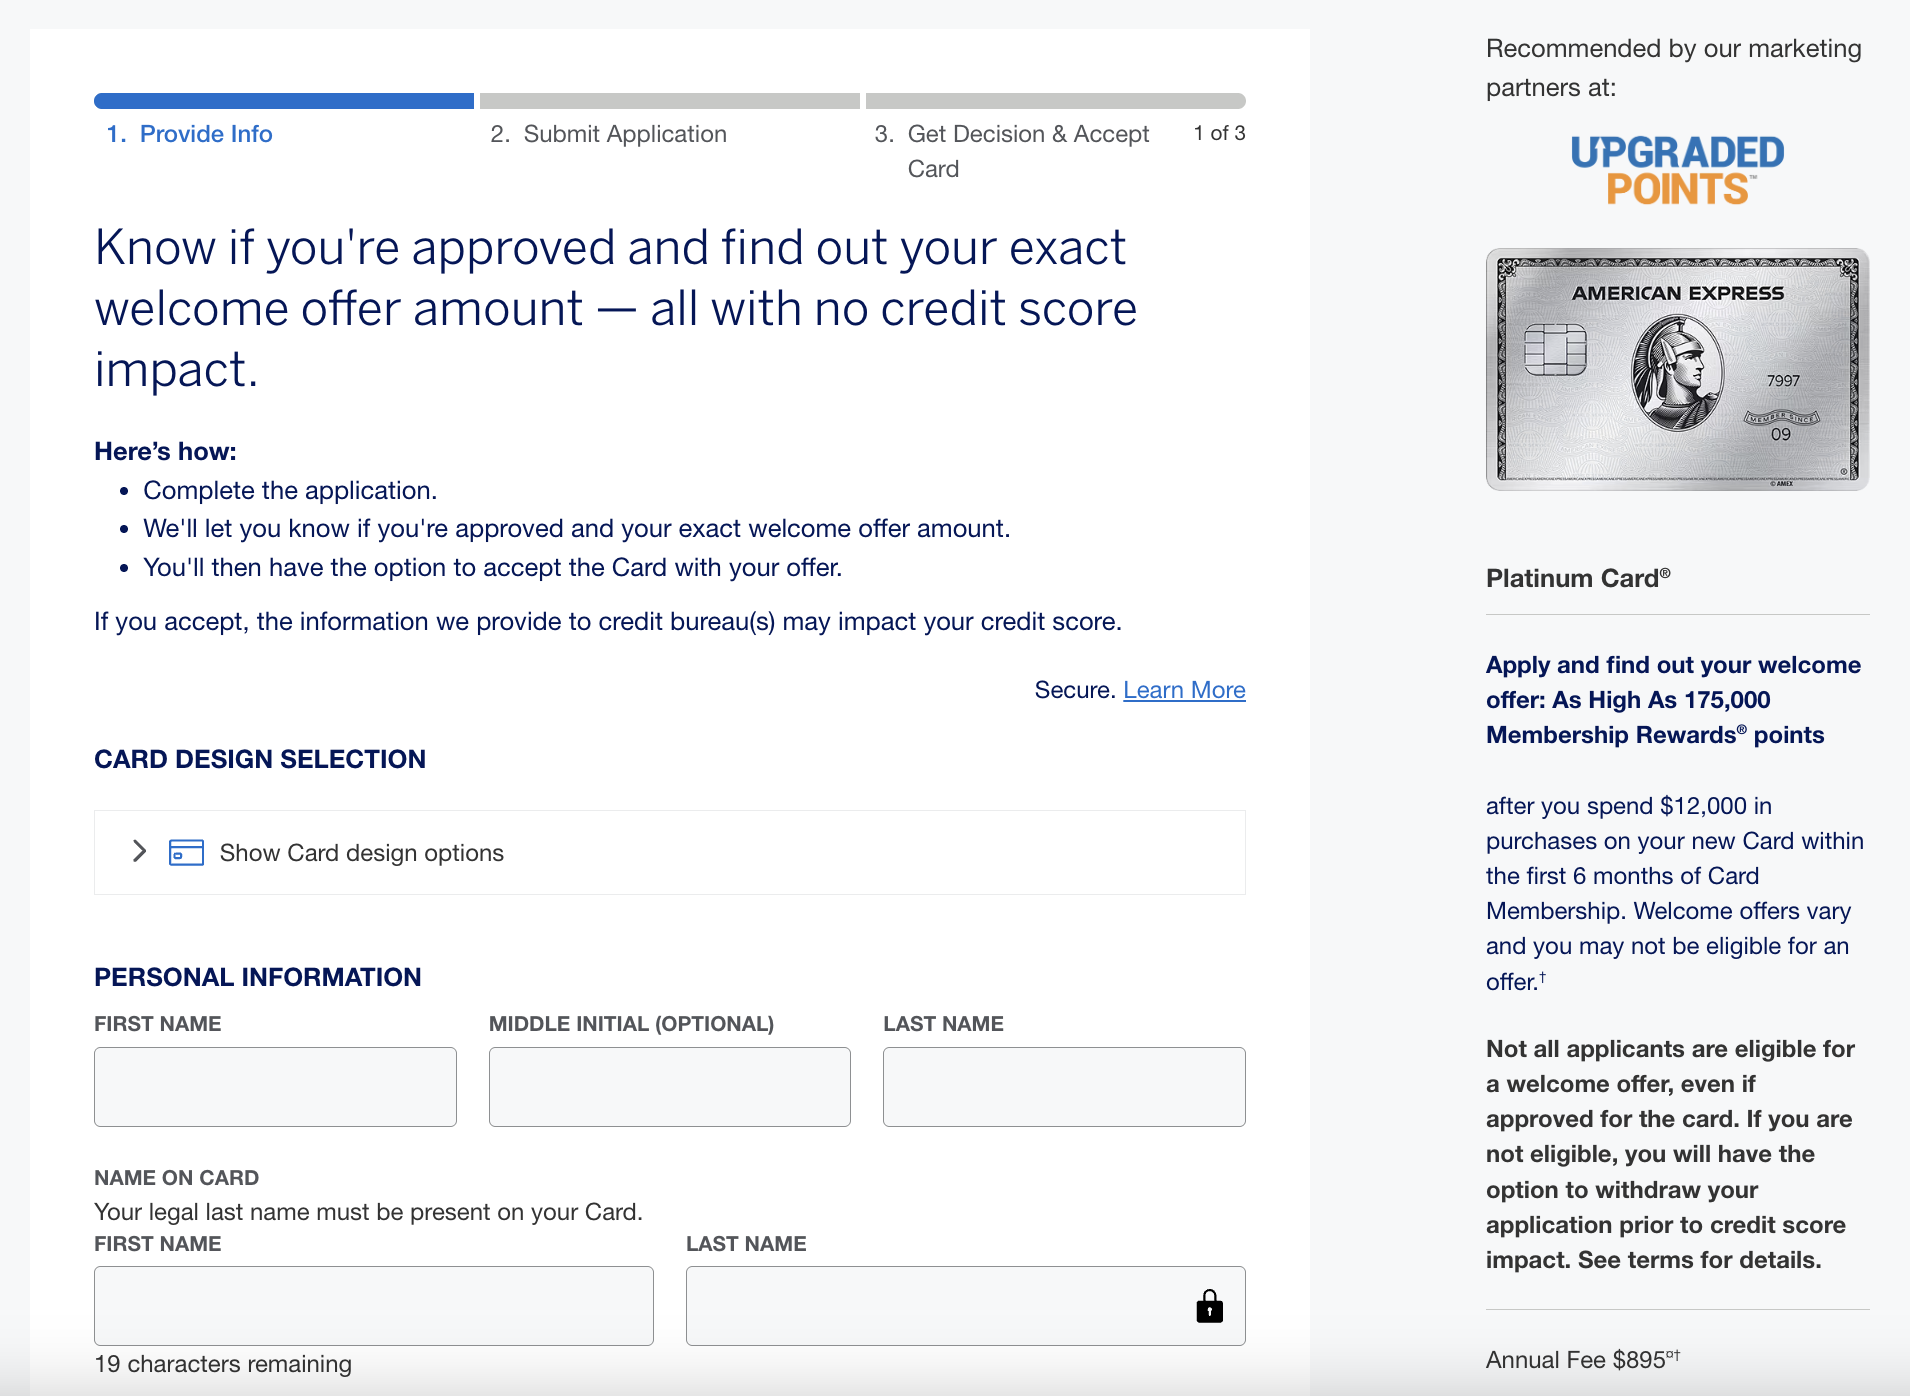Click the Complete the application bullet

pyautogui.click(x=290, y=490)
